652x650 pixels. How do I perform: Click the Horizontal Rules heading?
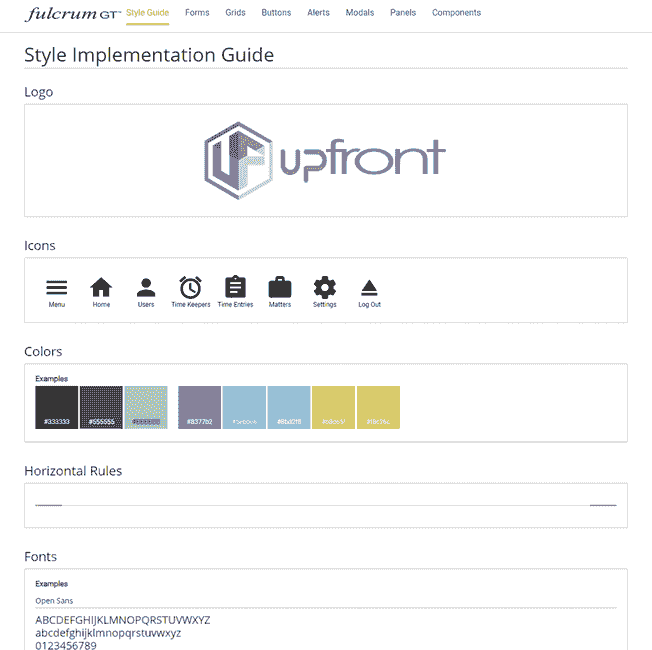click(x=73, y=471)
